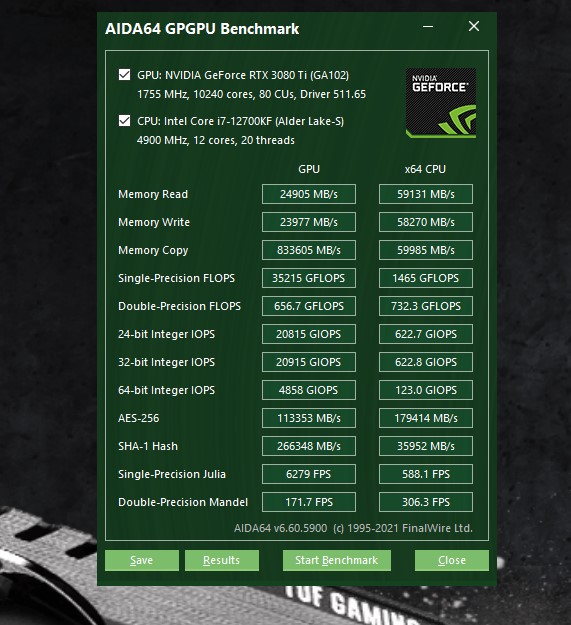
Task: Click the Single-Precision FLOPS label
Action: coord(177,278)
